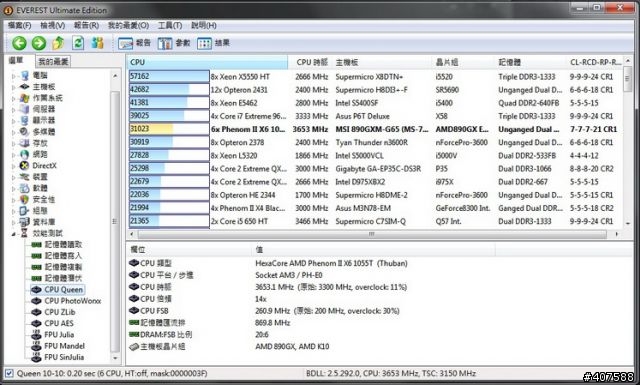Expand the multimedia tree node
The width and height of the screenshot is (640, 385).
13,132
